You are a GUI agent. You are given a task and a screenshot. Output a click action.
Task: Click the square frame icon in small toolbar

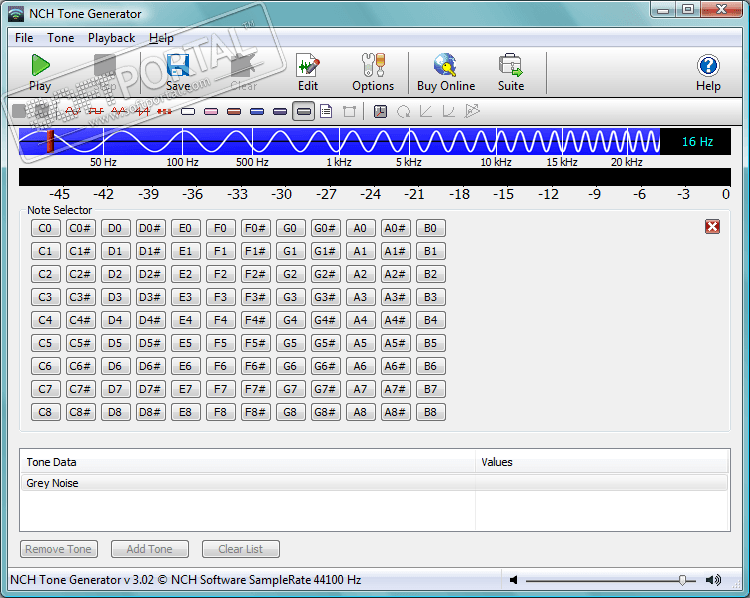[350, 111]
